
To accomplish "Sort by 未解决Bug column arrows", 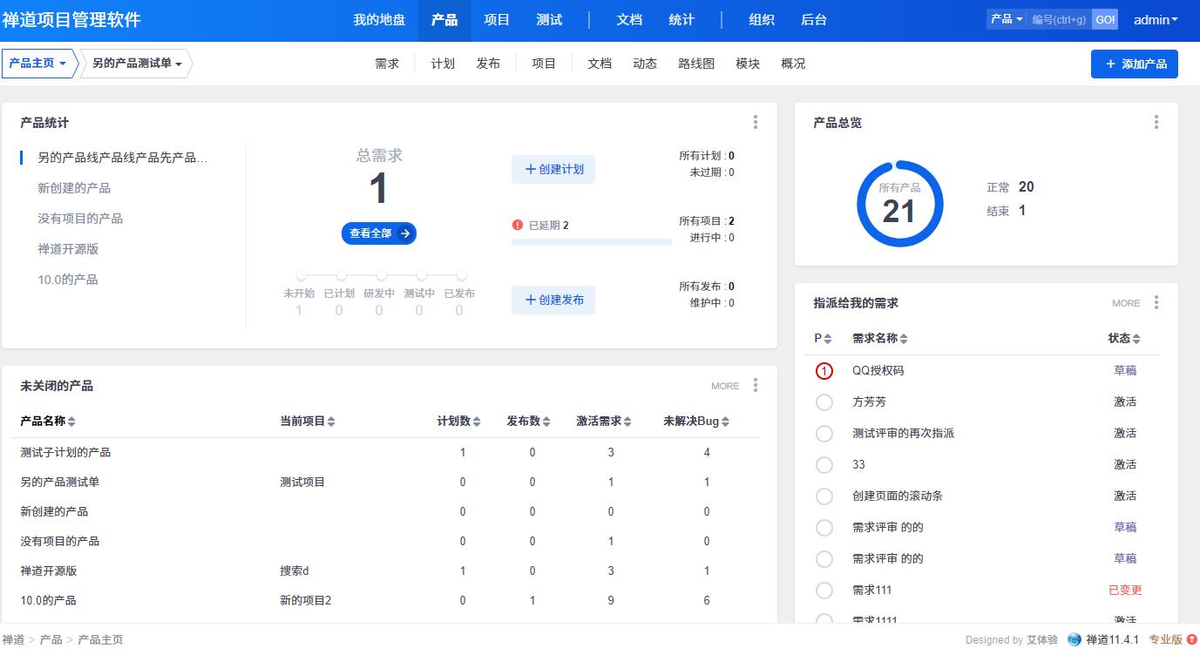I will coord(725,422).
